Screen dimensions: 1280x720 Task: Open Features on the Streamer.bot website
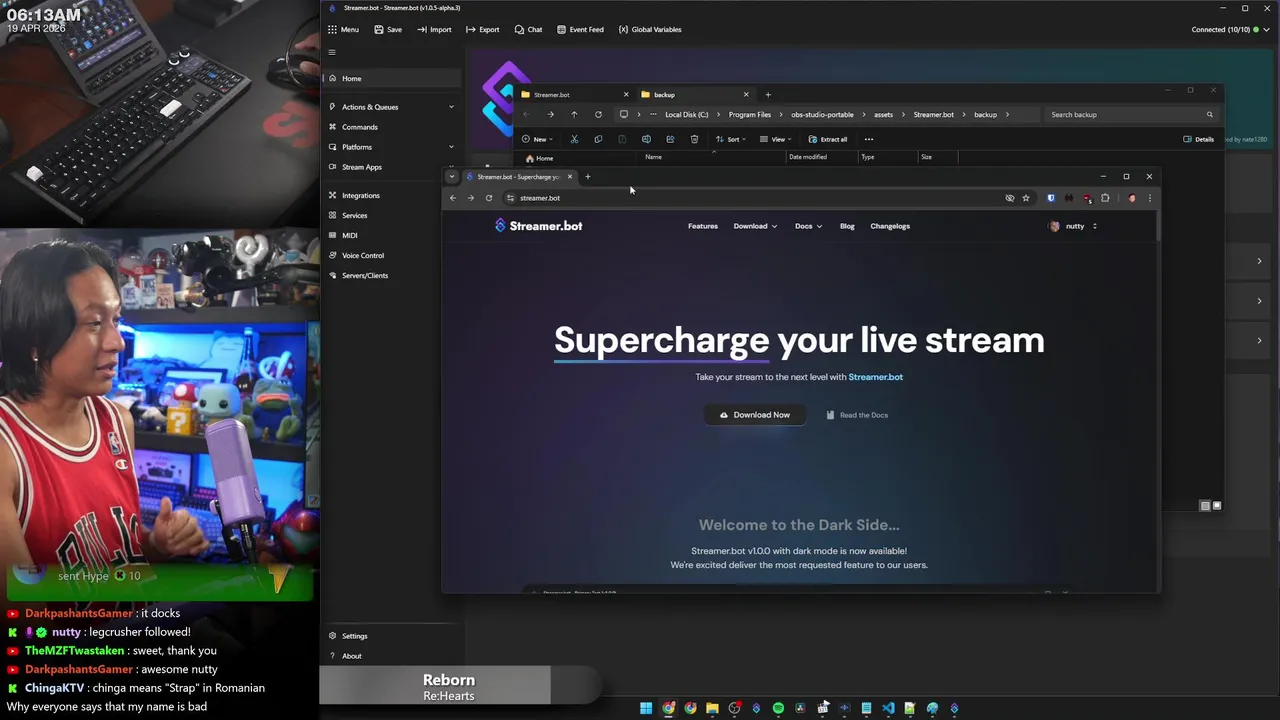pos(703,226)
